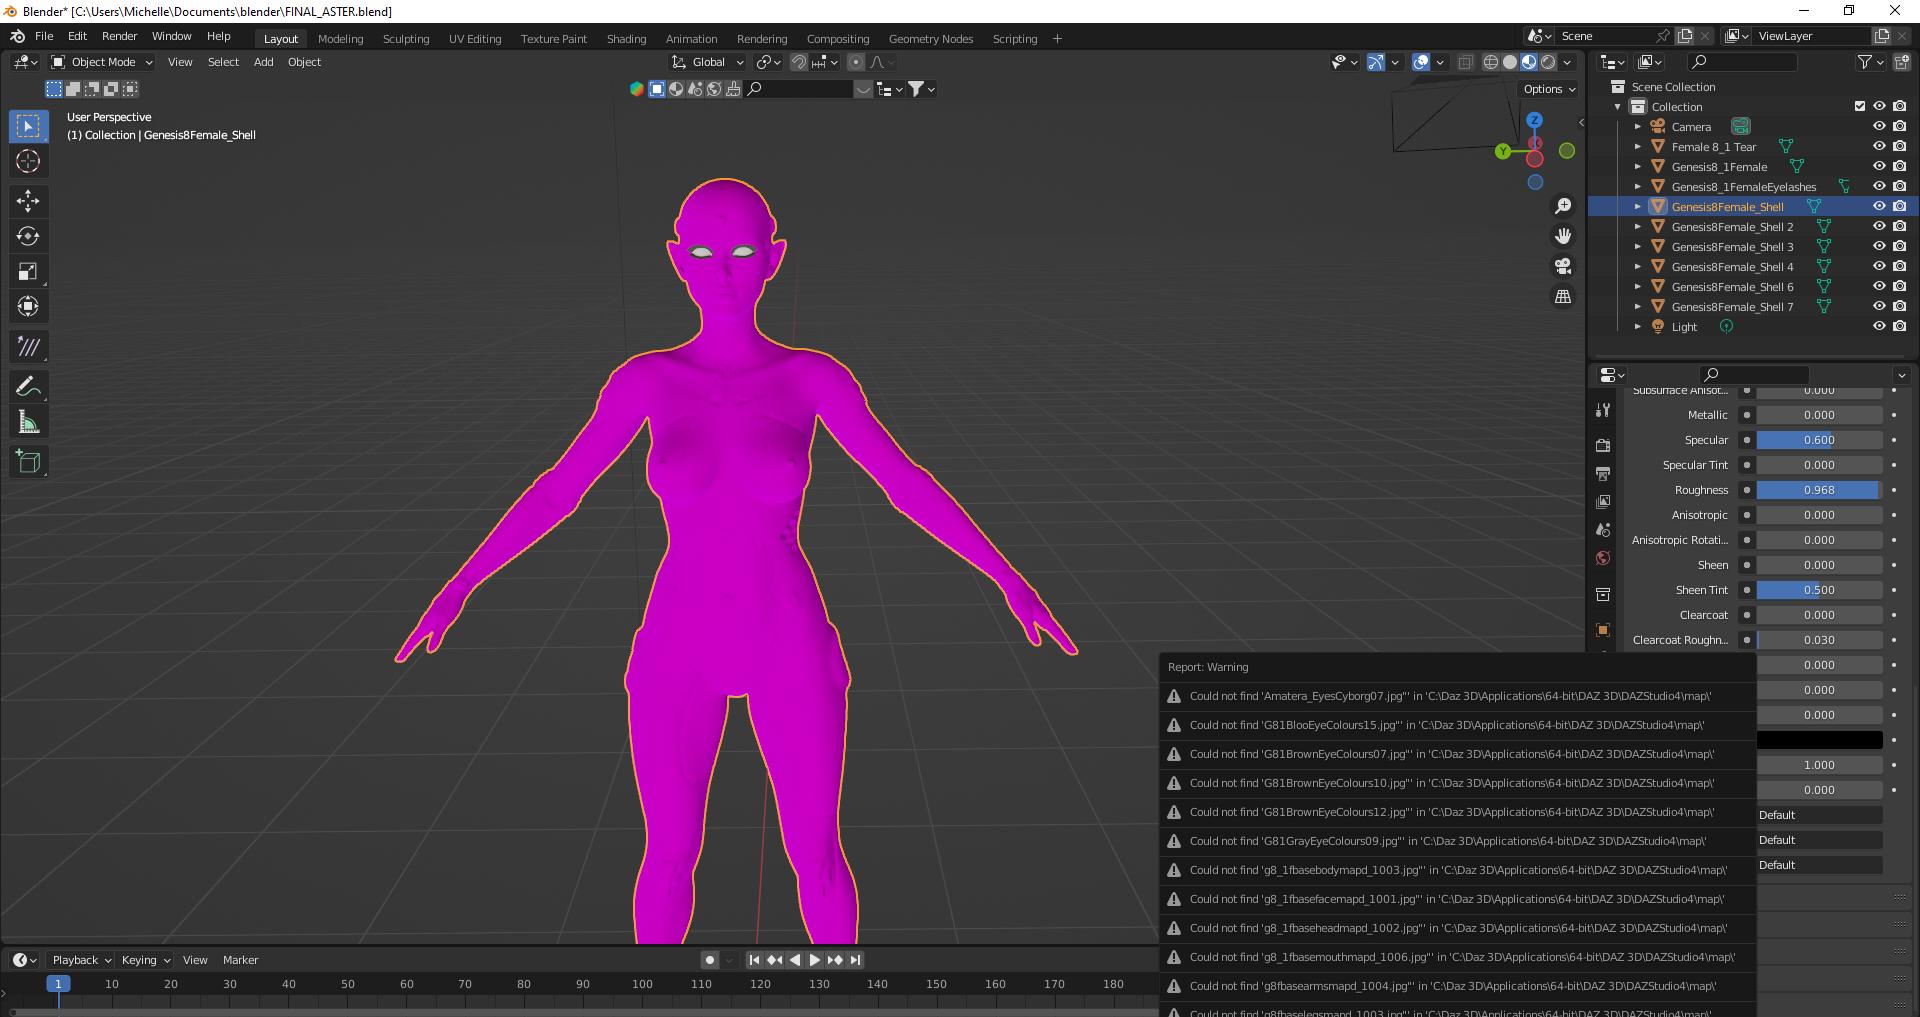The image size is (1920, 1017).
Task: Jump to frame 60 on the timeline
Action: tap(406, 984)
